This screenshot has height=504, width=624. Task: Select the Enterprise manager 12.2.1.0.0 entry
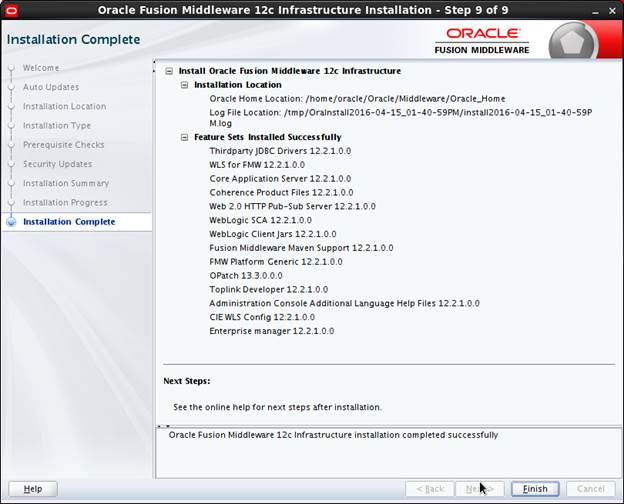click(x=271, y=330)
